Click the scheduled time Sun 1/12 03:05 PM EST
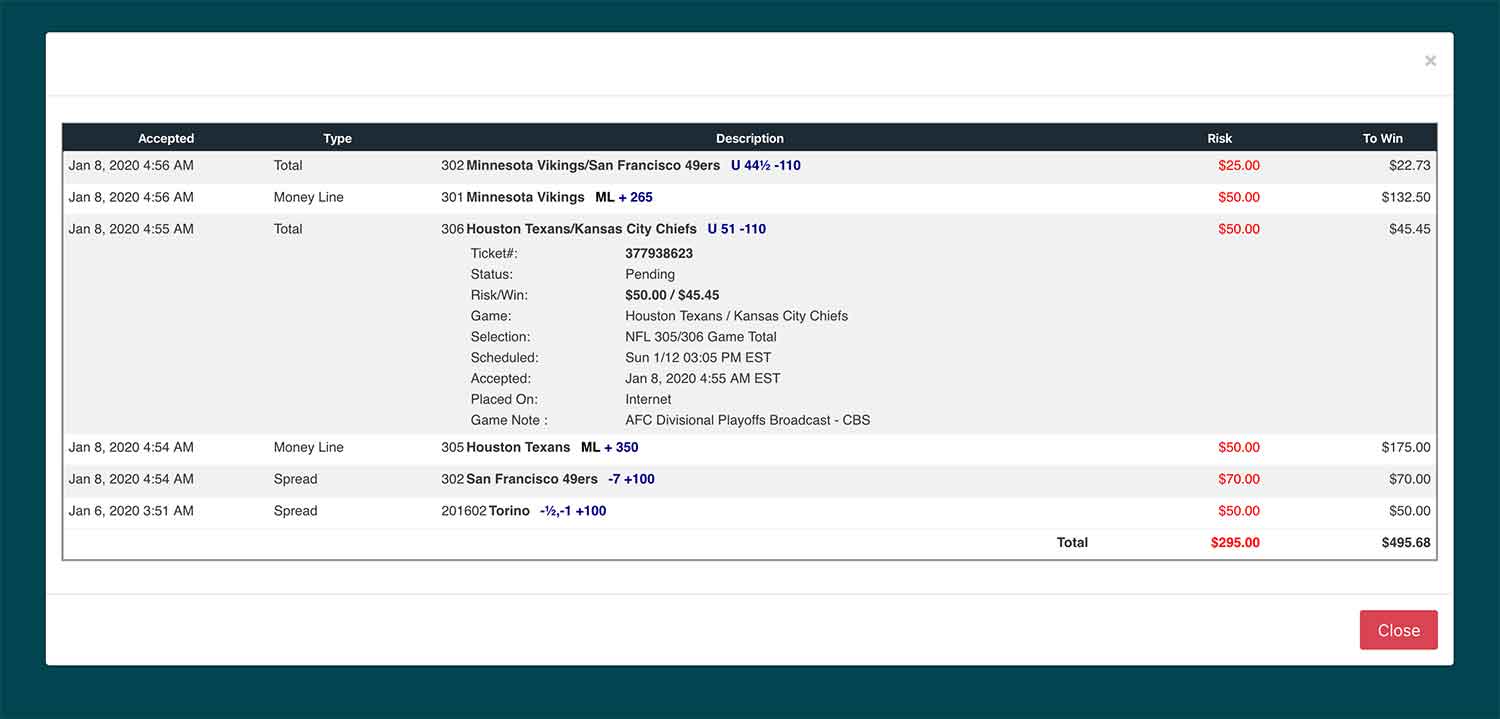 (698, 358)
